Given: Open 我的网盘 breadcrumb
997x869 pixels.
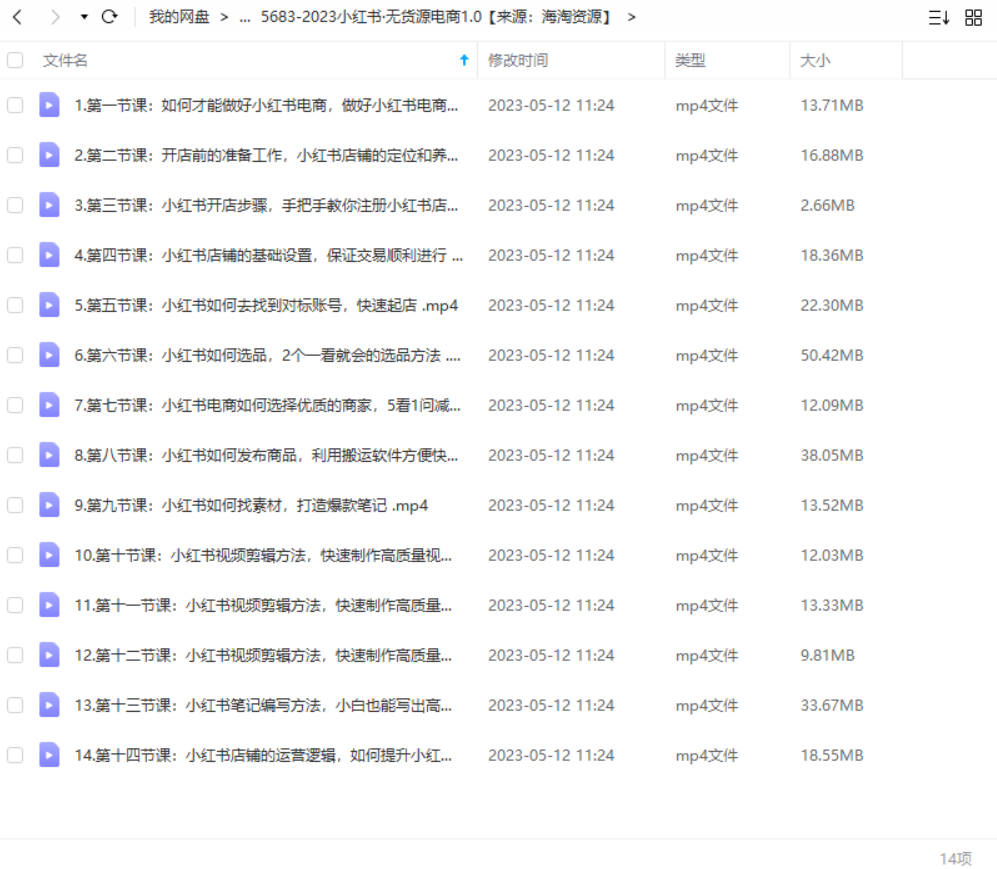Looking at the screenshot, I should click(179, 17).
